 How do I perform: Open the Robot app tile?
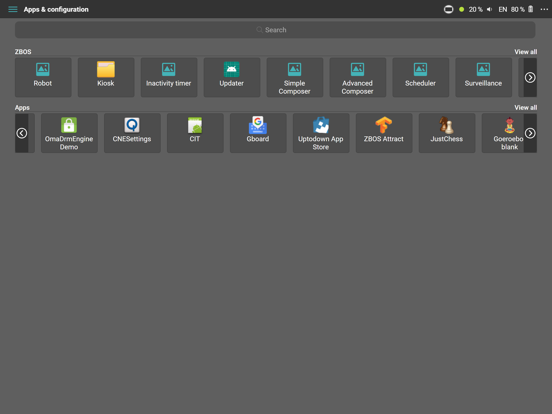(x=43, y=77)
